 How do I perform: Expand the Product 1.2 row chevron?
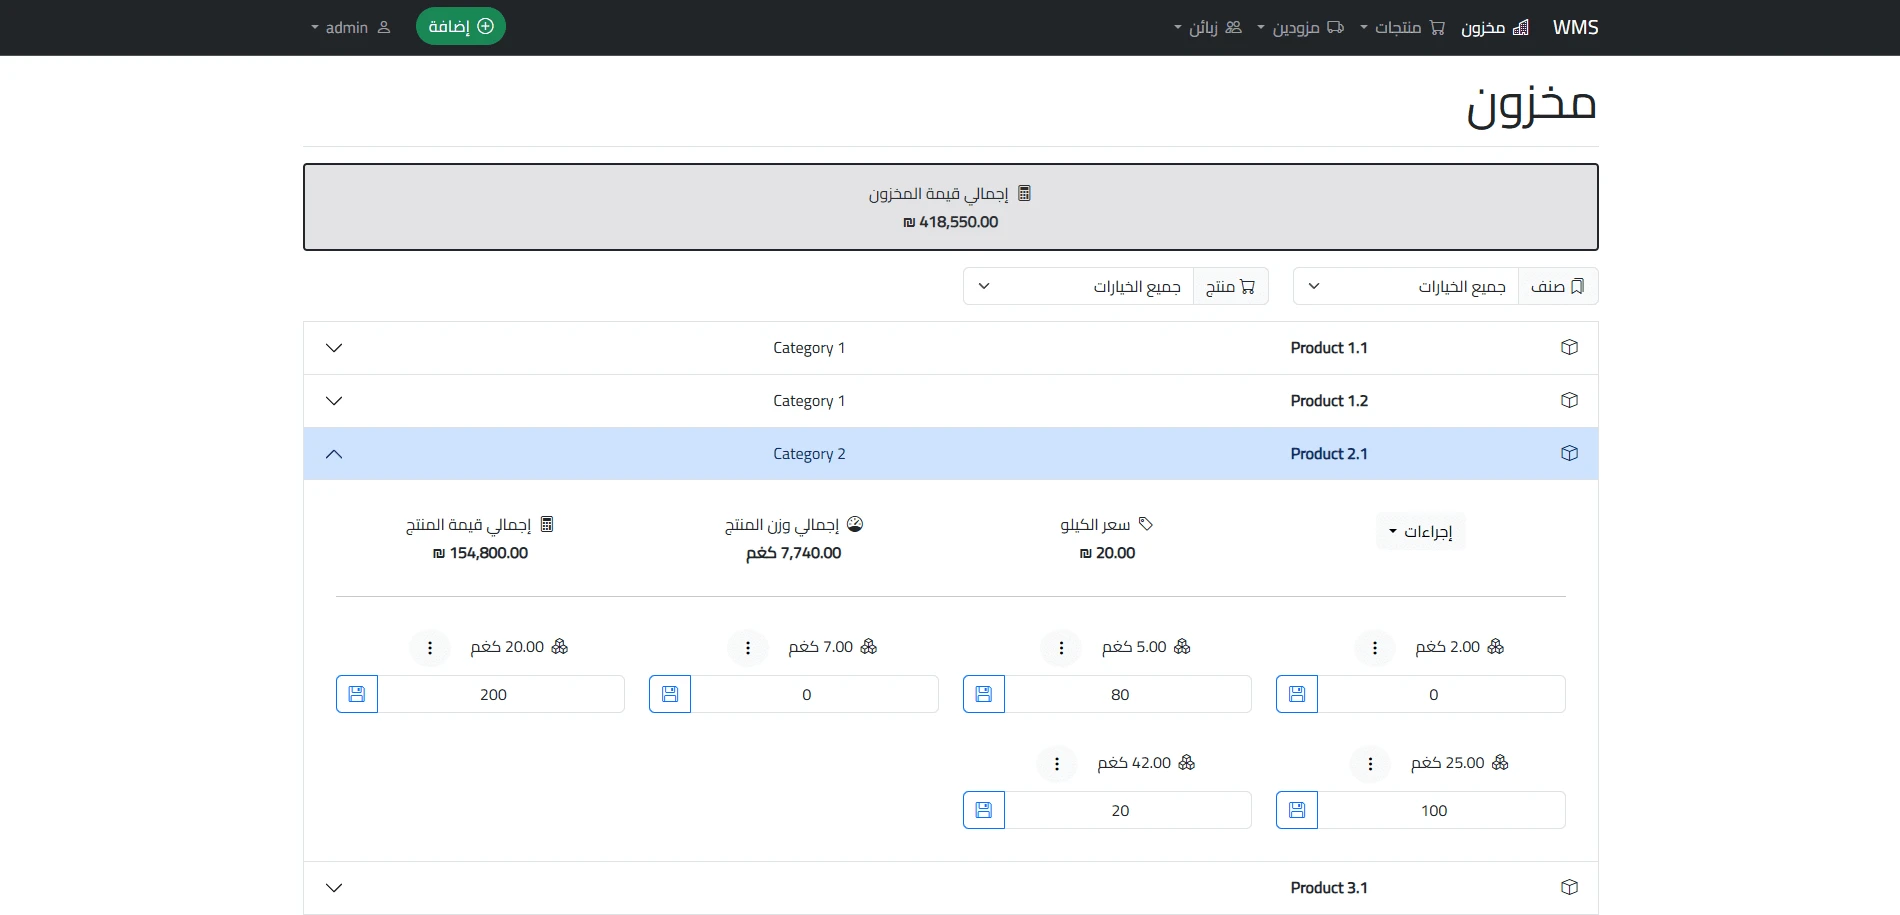coord(334,401)
